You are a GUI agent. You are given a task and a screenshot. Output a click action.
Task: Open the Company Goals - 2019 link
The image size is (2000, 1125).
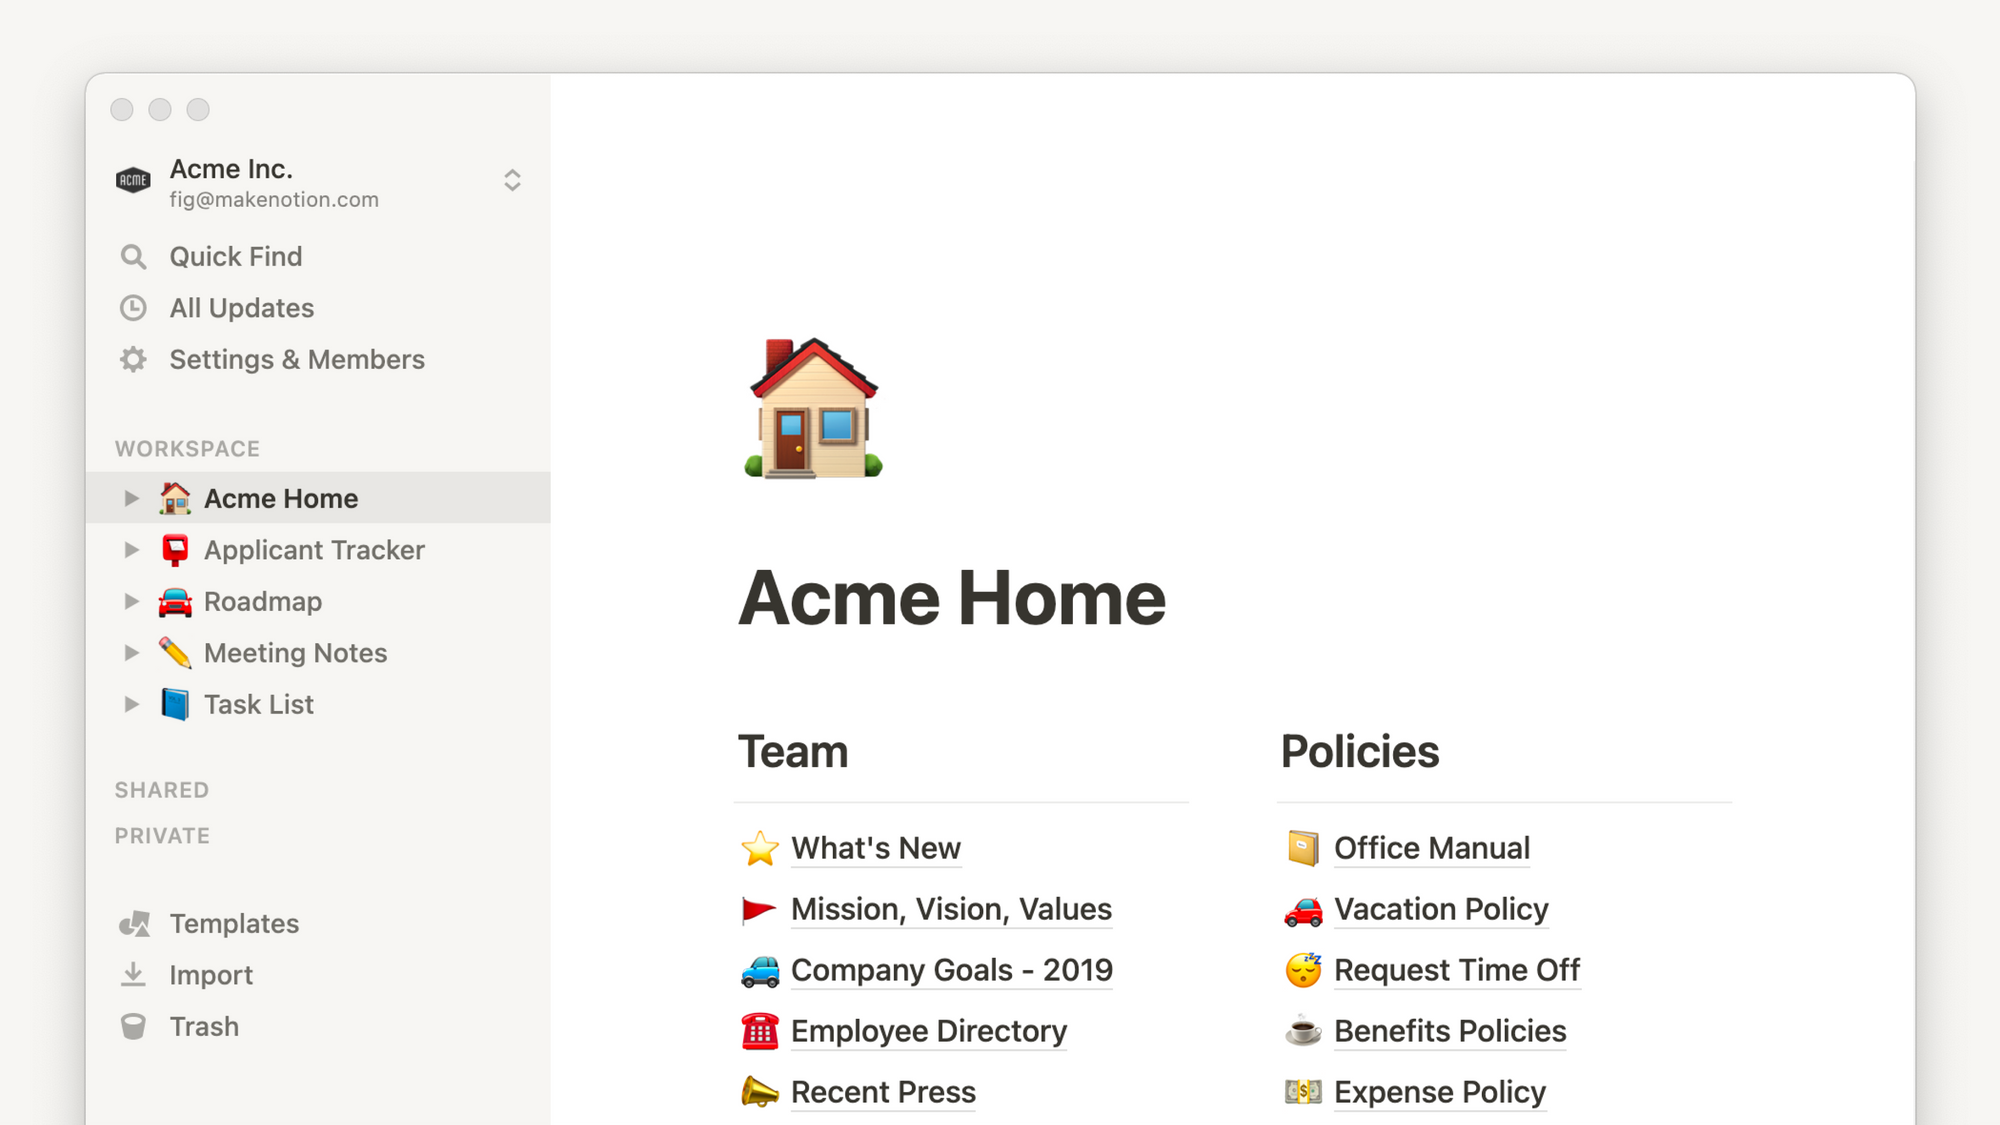952,970
